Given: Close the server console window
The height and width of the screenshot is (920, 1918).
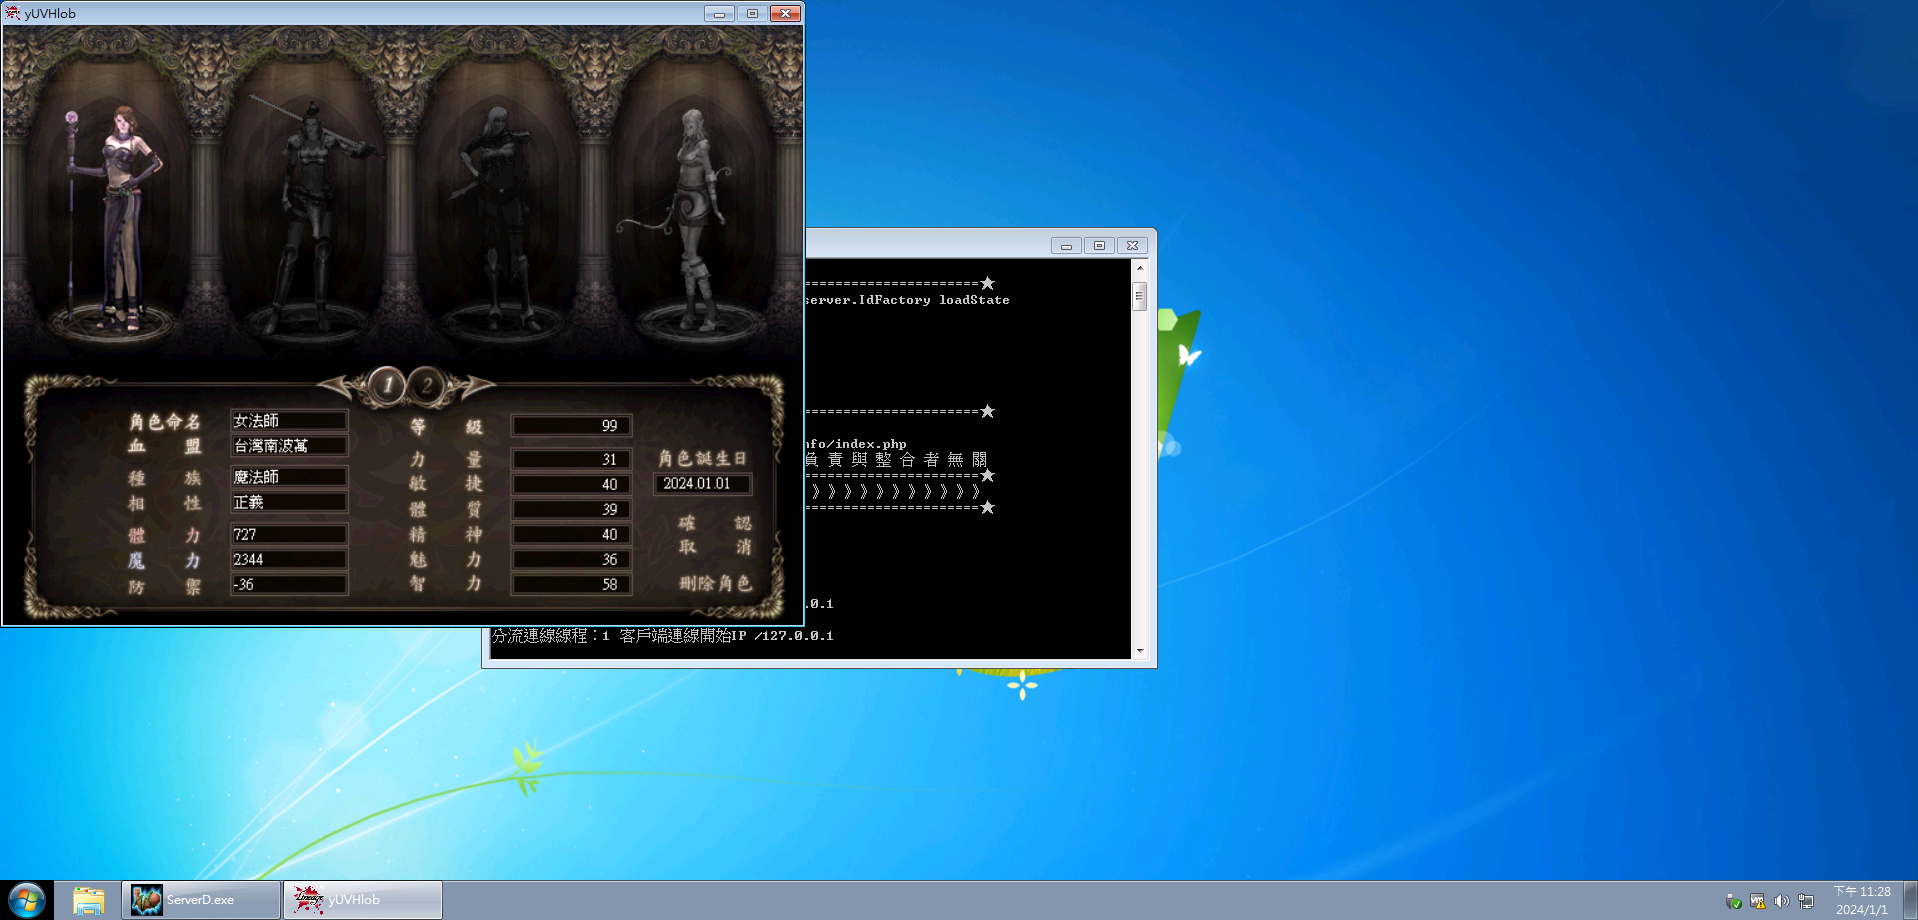Looking at the screenshot, I should pyautogui.click(x=1132, y=246).
